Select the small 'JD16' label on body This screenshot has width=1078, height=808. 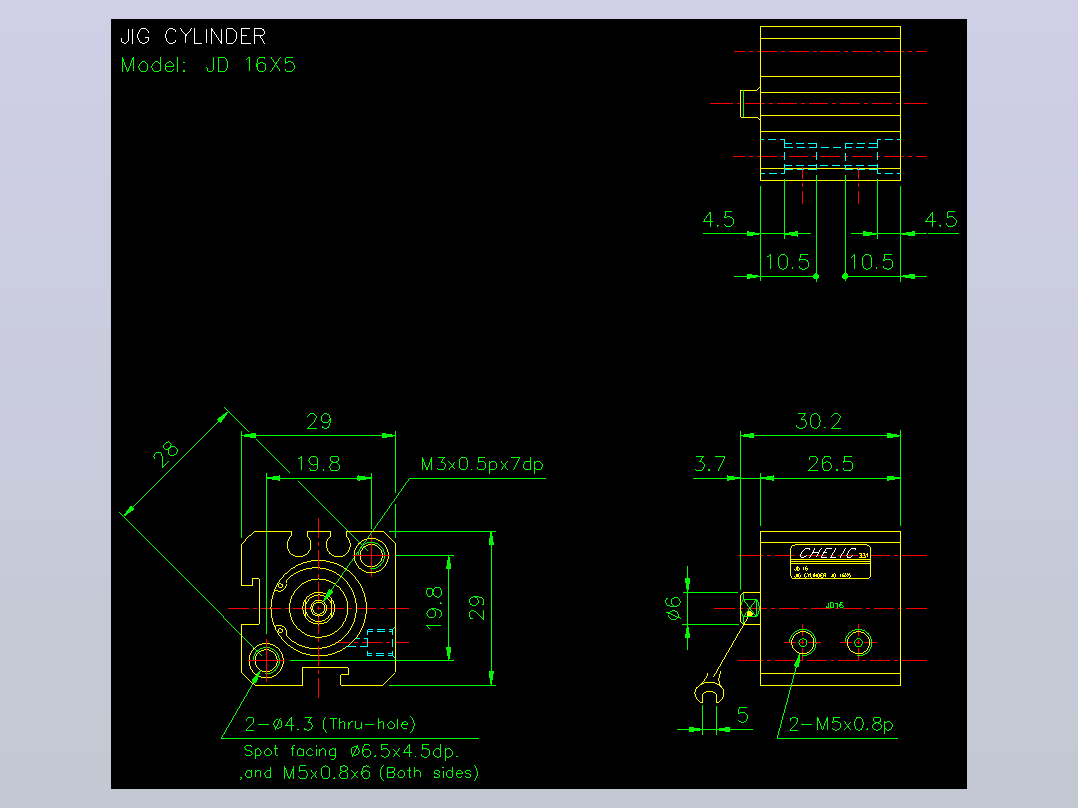[835, 606]
